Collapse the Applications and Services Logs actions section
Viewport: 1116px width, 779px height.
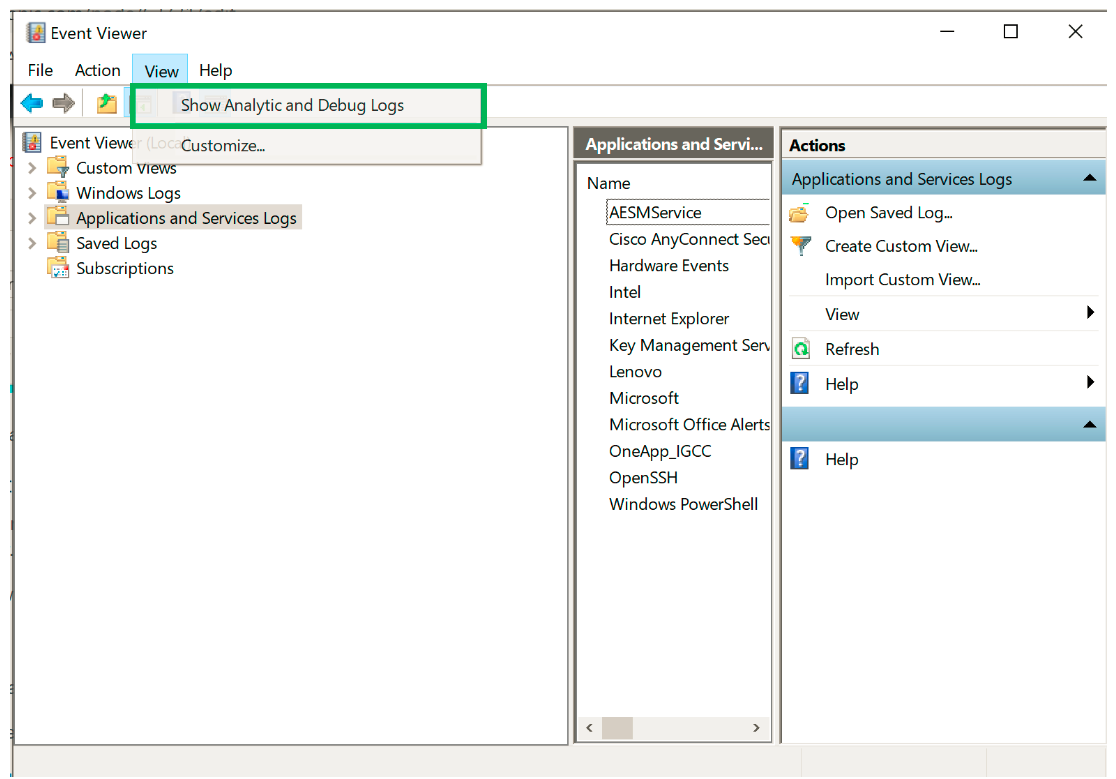pos(1089,179)
